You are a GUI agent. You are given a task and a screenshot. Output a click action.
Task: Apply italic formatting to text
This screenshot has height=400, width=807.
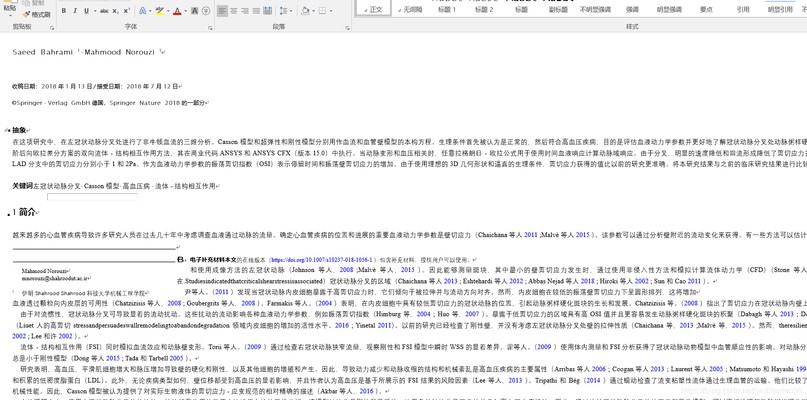pyautogui.click(x=76, y=12)
